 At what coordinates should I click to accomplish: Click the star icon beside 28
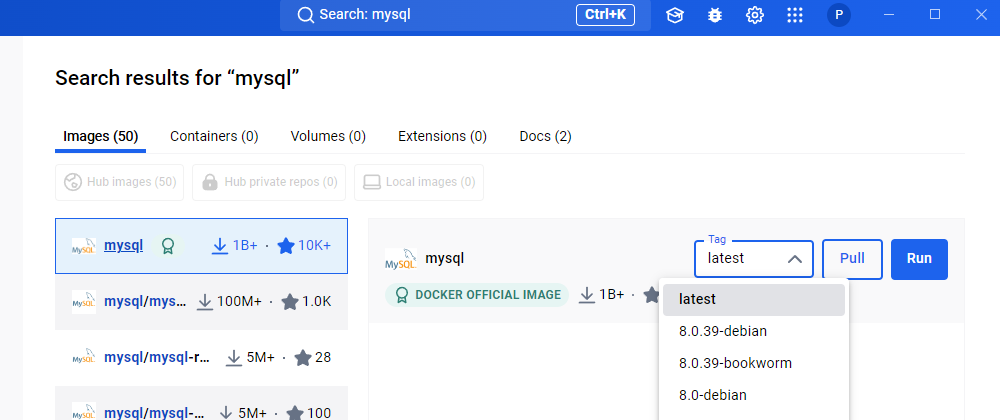(x=303, y=358)
